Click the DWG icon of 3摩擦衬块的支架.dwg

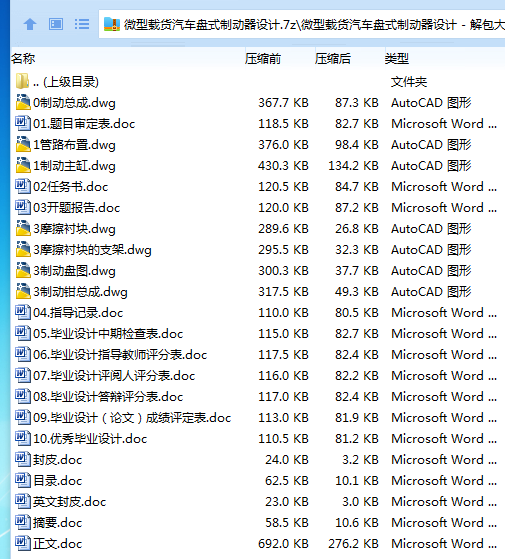[23, 249]
